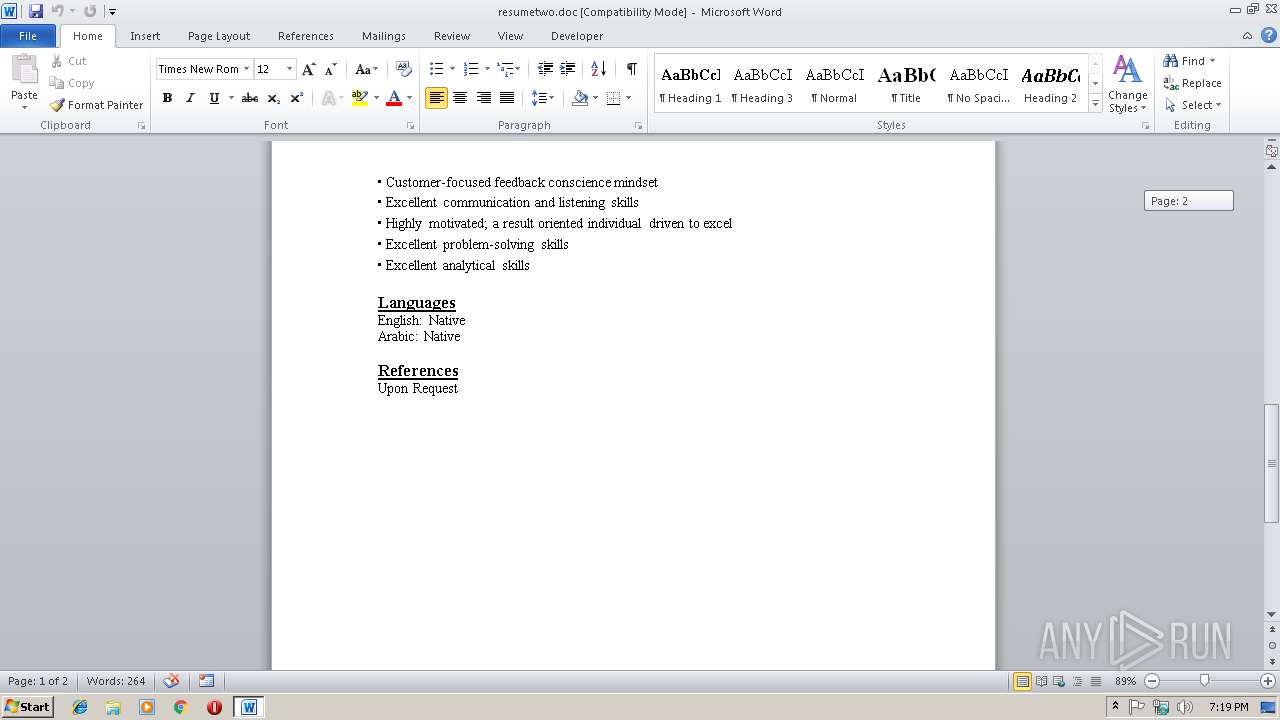Click font color red A button
The image size is (1280, 720).
(394, 98)
